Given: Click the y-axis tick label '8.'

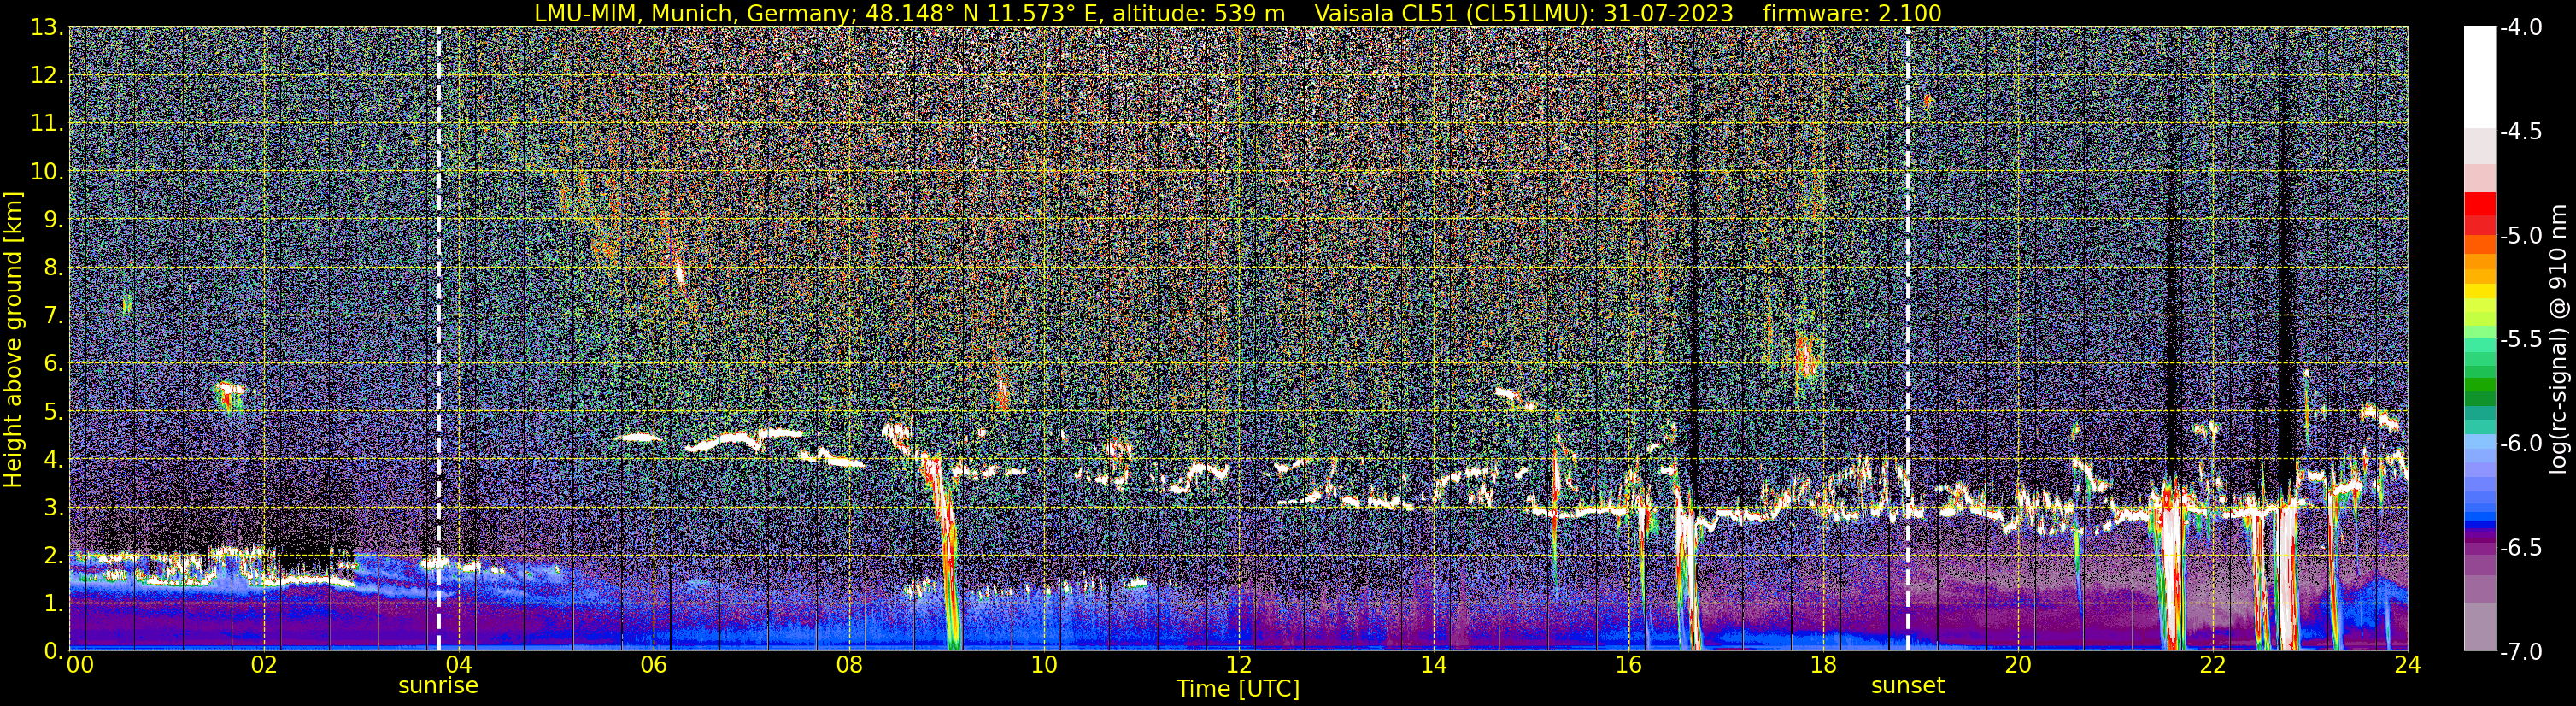Looking at the screenshot, I should tap(53, 268).
